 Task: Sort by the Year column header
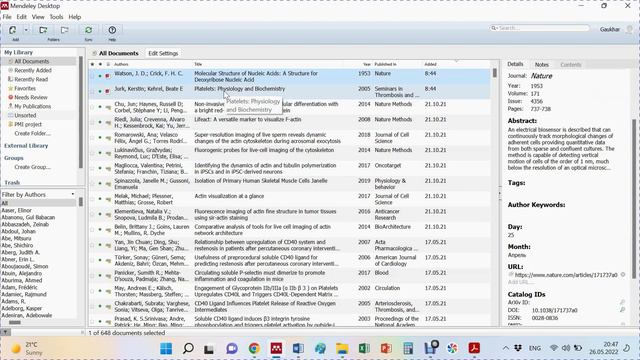coord(367,64)
